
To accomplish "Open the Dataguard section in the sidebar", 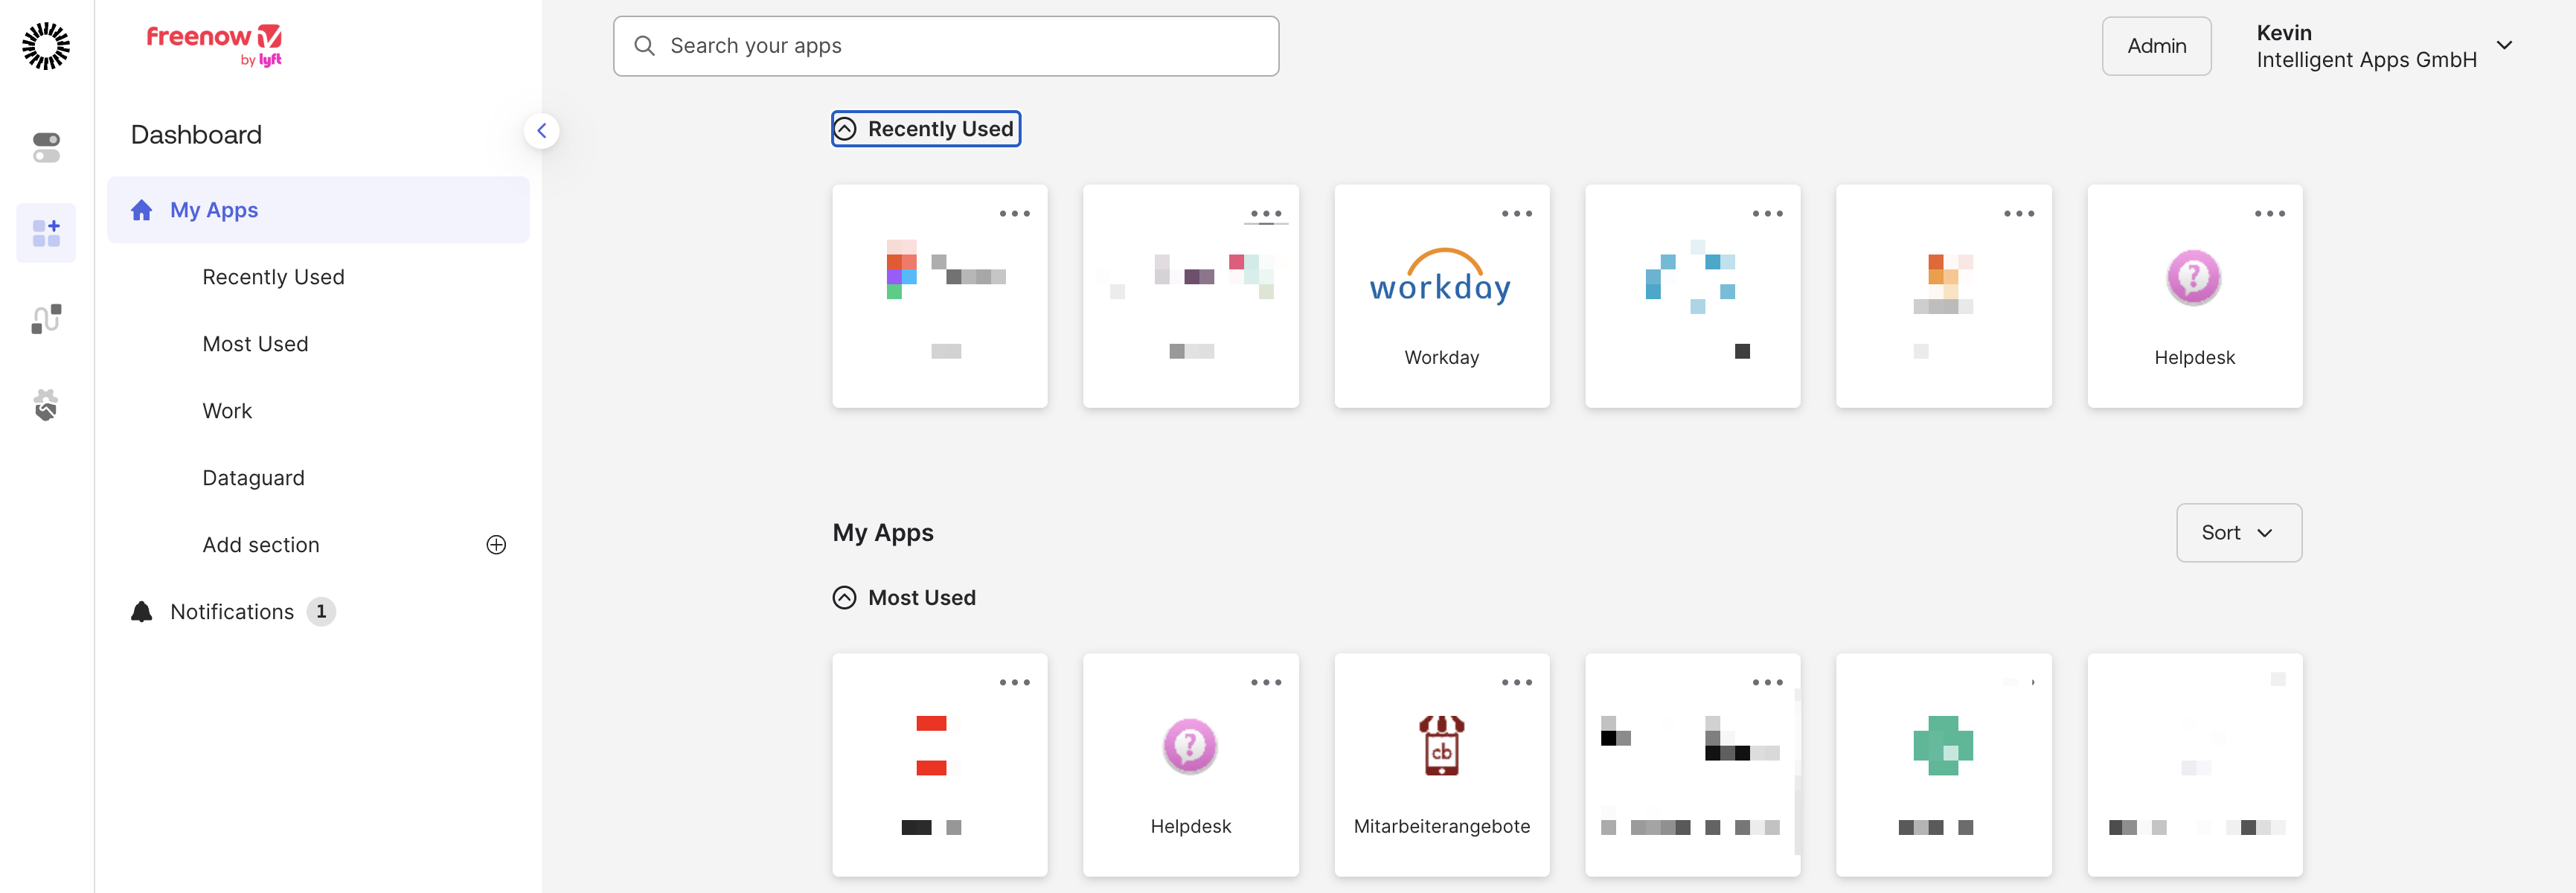I will pyautogui.click(x=253, y=478).
